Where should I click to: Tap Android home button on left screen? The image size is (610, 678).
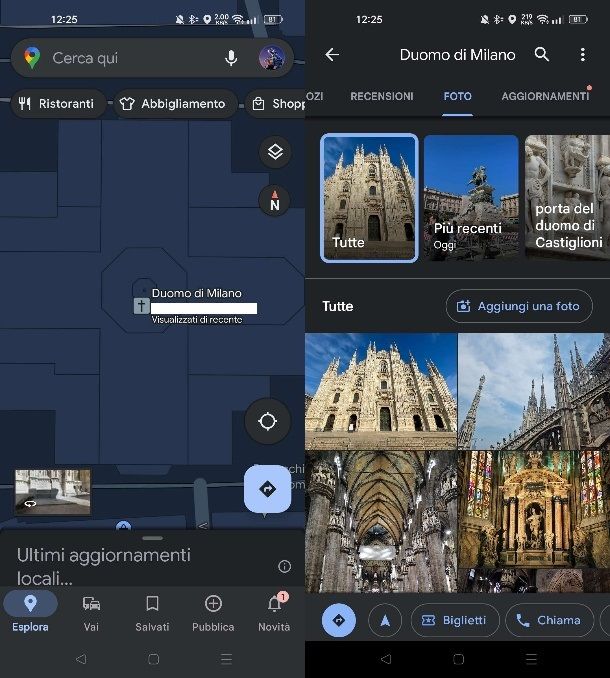point(153,659)
